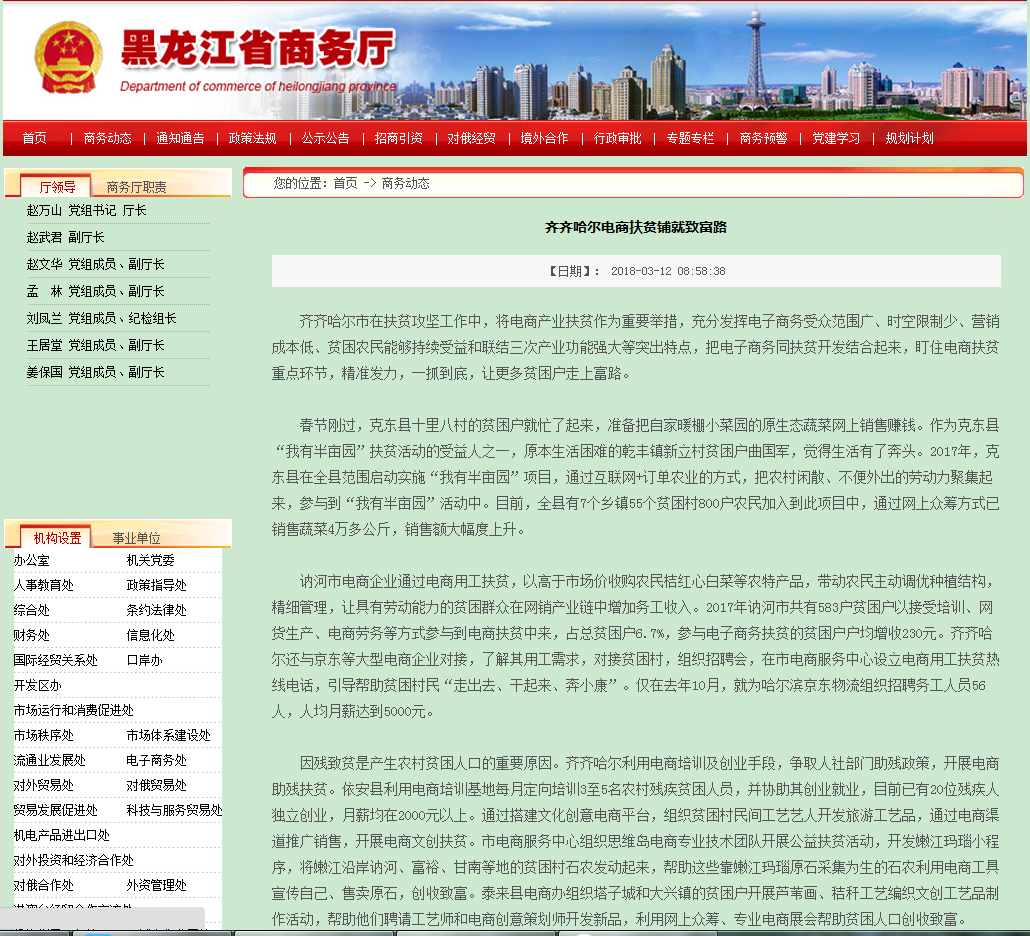This screenshot has height=936, width=1030.
Task: Open the 对俄贸易处 department link
Action: pos(156,785)
